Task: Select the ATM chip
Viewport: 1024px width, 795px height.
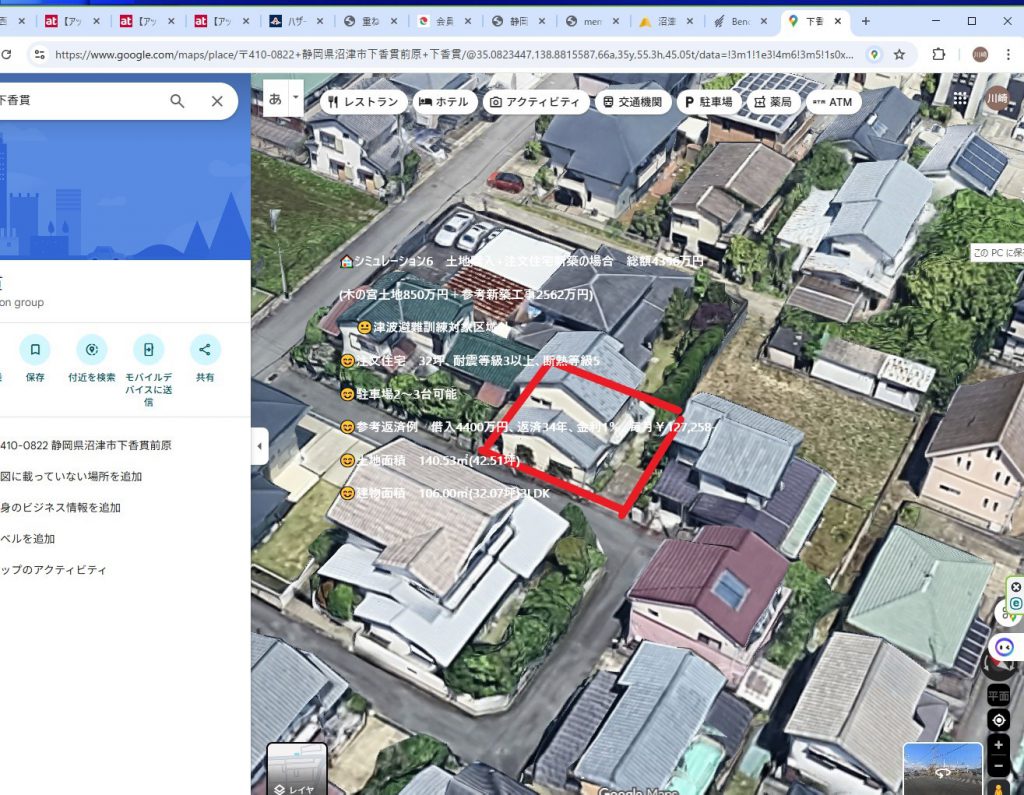Action: 833,102
